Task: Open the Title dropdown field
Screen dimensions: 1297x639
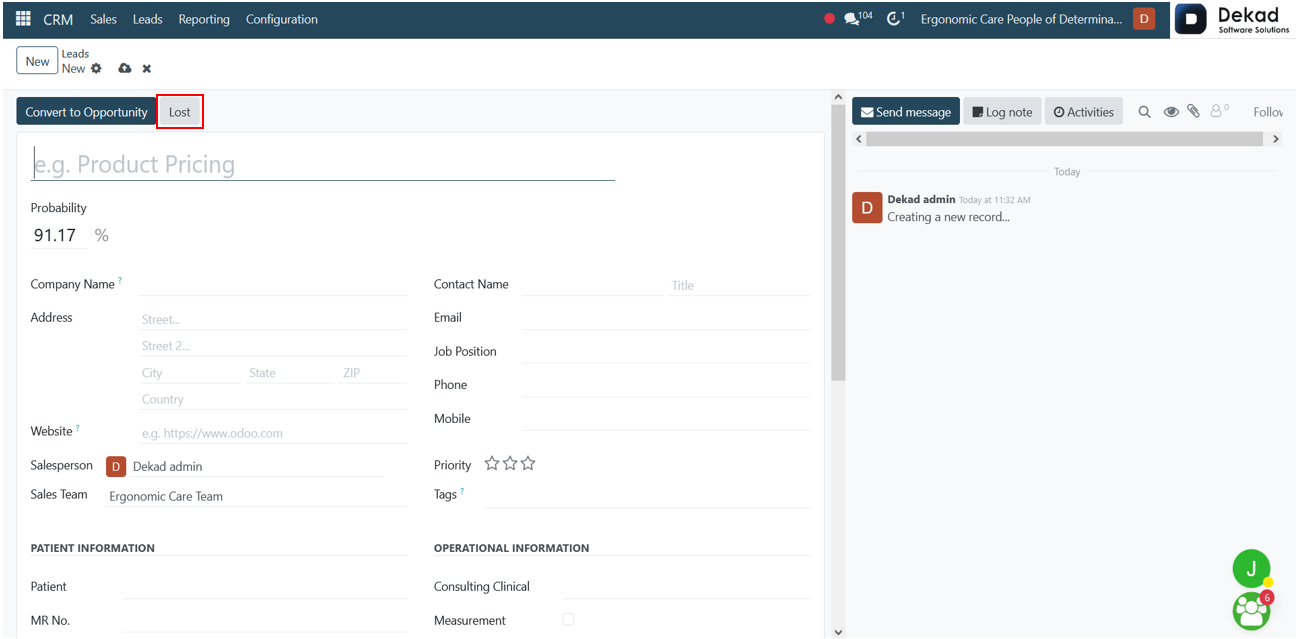Action: [740, 285]
